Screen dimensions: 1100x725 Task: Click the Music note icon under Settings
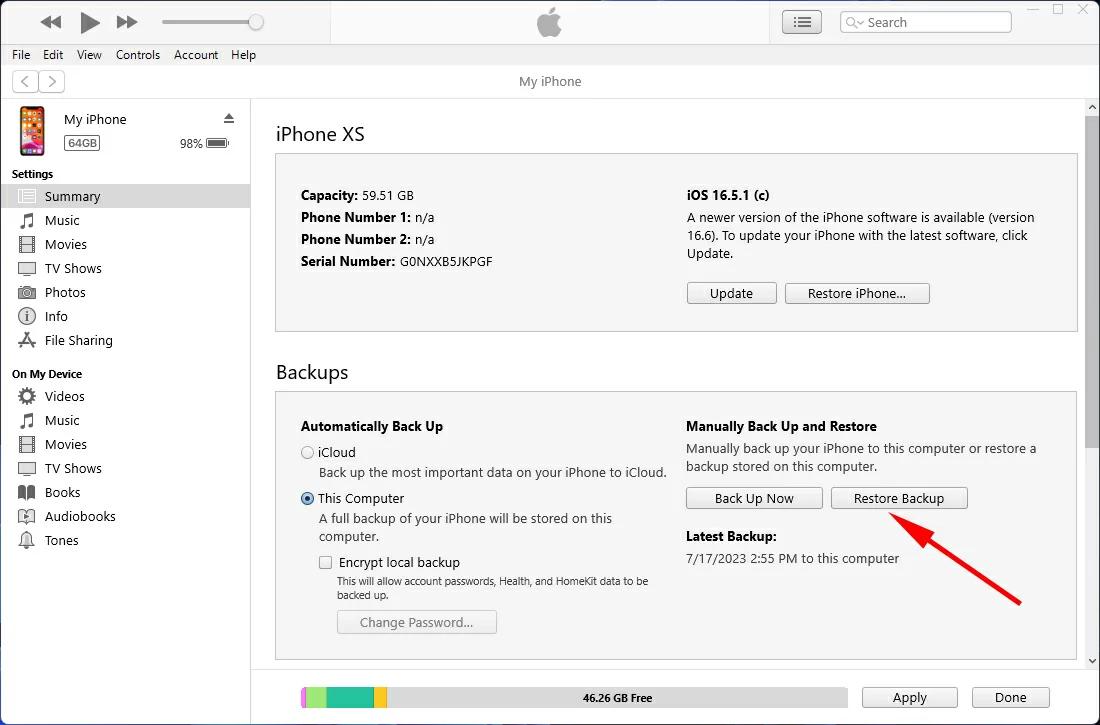[27, 220]
